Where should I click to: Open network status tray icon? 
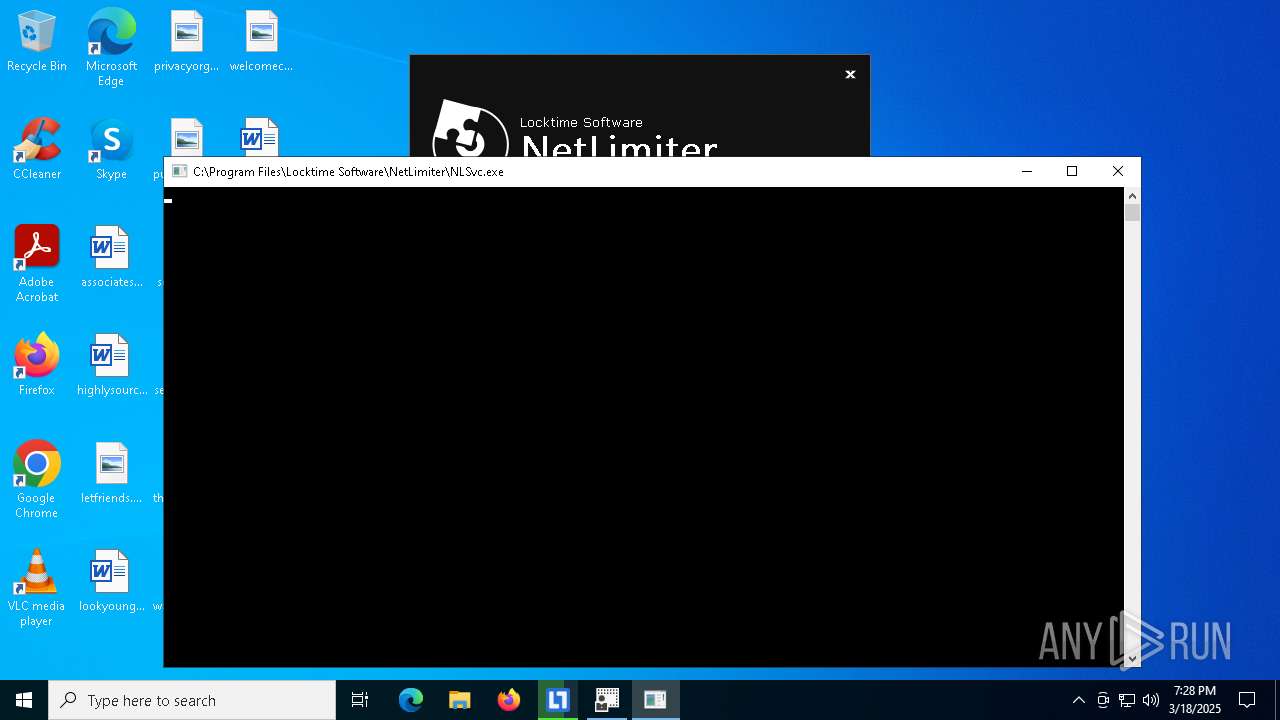[1127, 700]
